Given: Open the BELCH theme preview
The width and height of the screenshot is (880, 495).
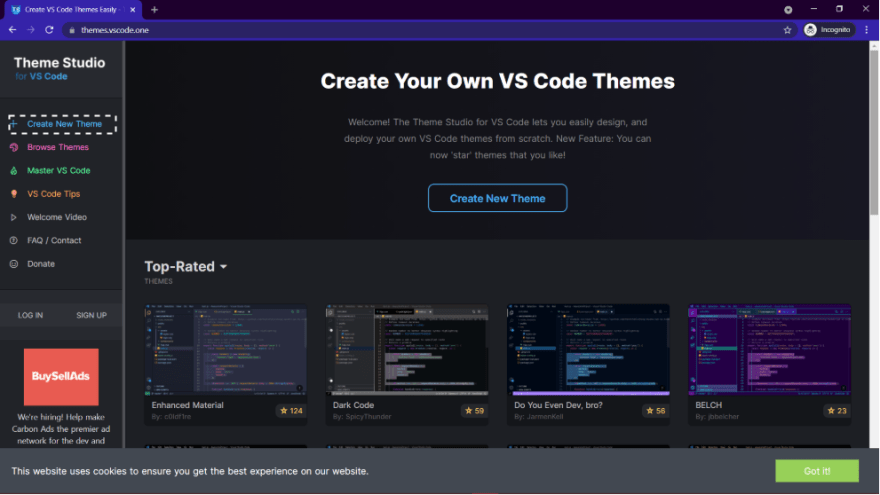Looking at the screenshot, I should click(x=769, y=350).
